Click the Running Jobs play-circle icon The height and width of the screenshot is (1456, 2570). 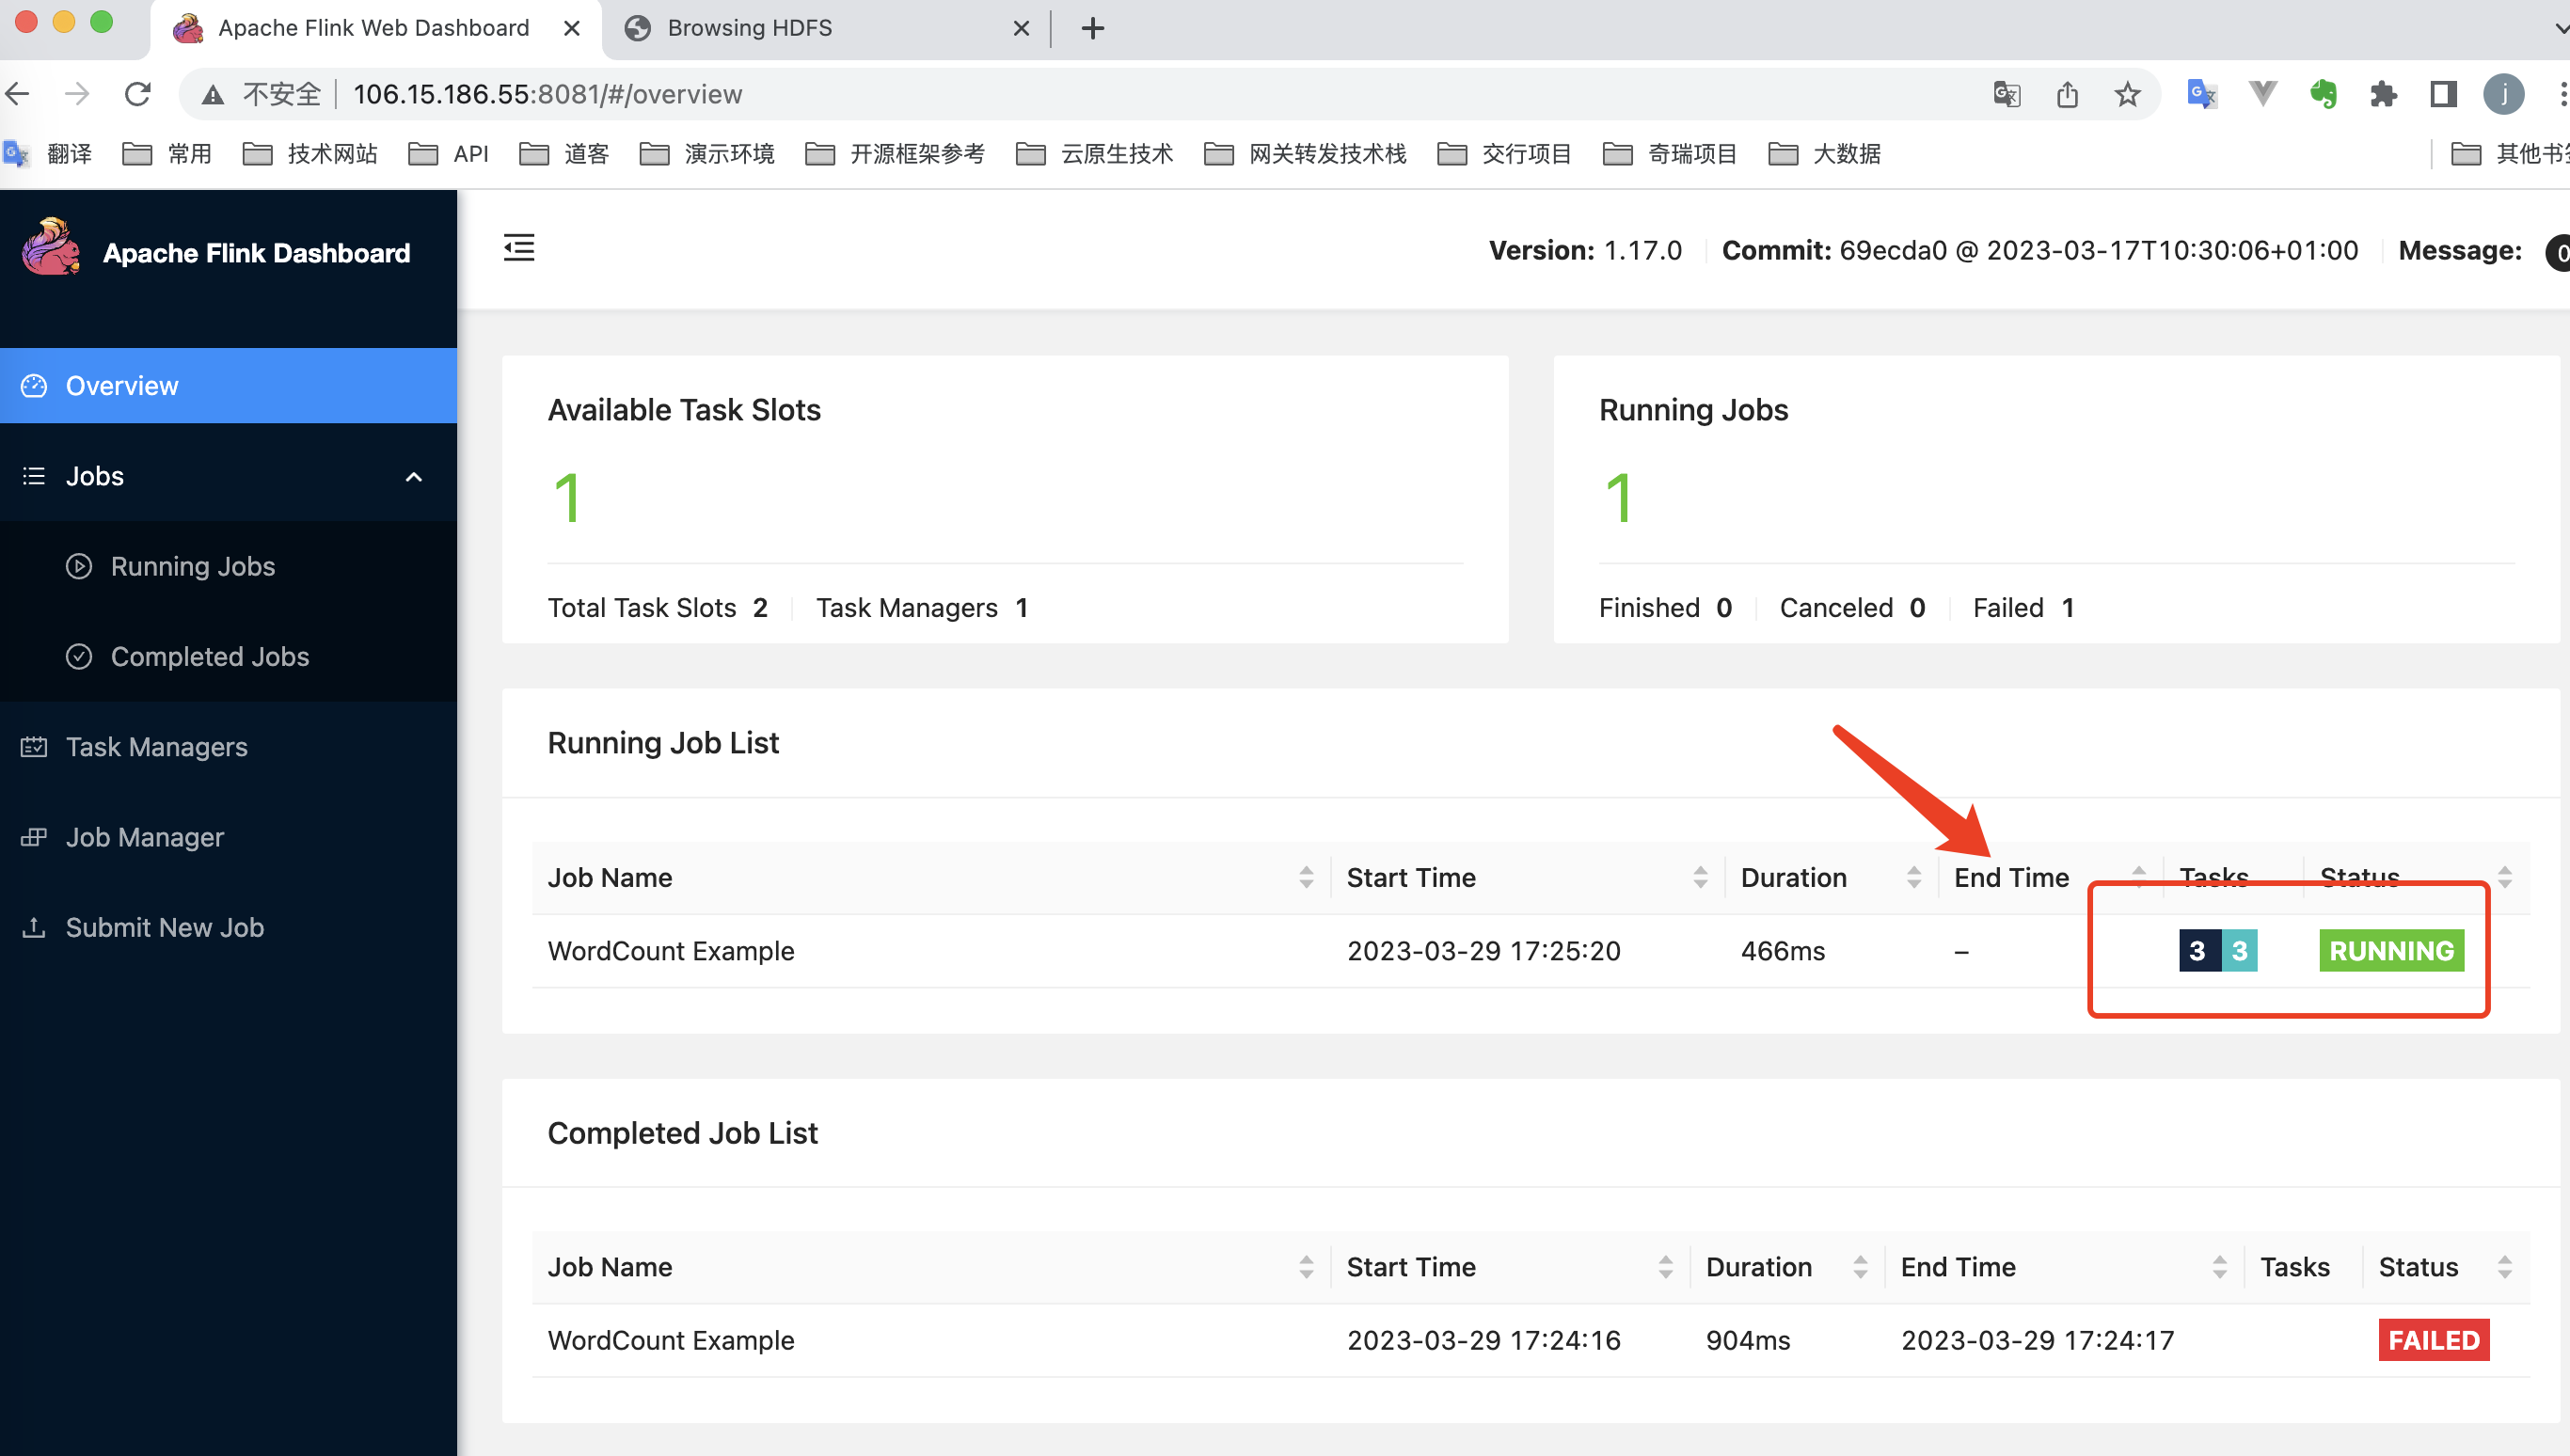pyautogui.click(x=79, y=566)
